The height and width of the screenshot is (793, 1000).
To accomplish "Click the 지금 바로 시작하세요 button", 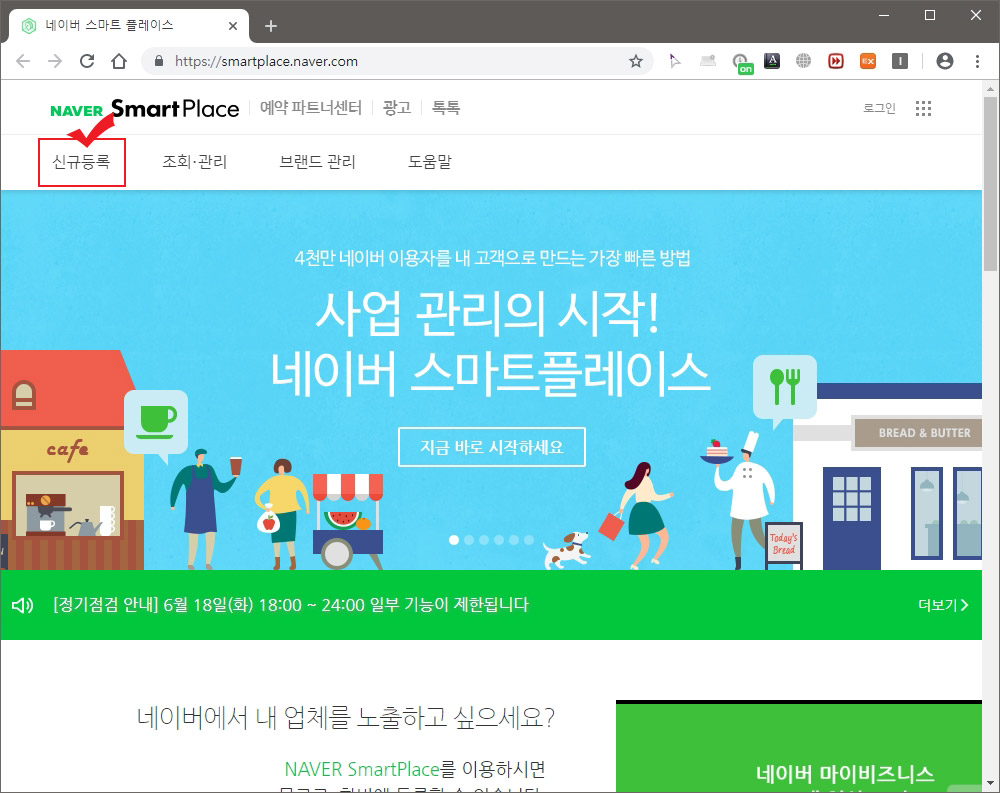I will (x=492, y=447).
